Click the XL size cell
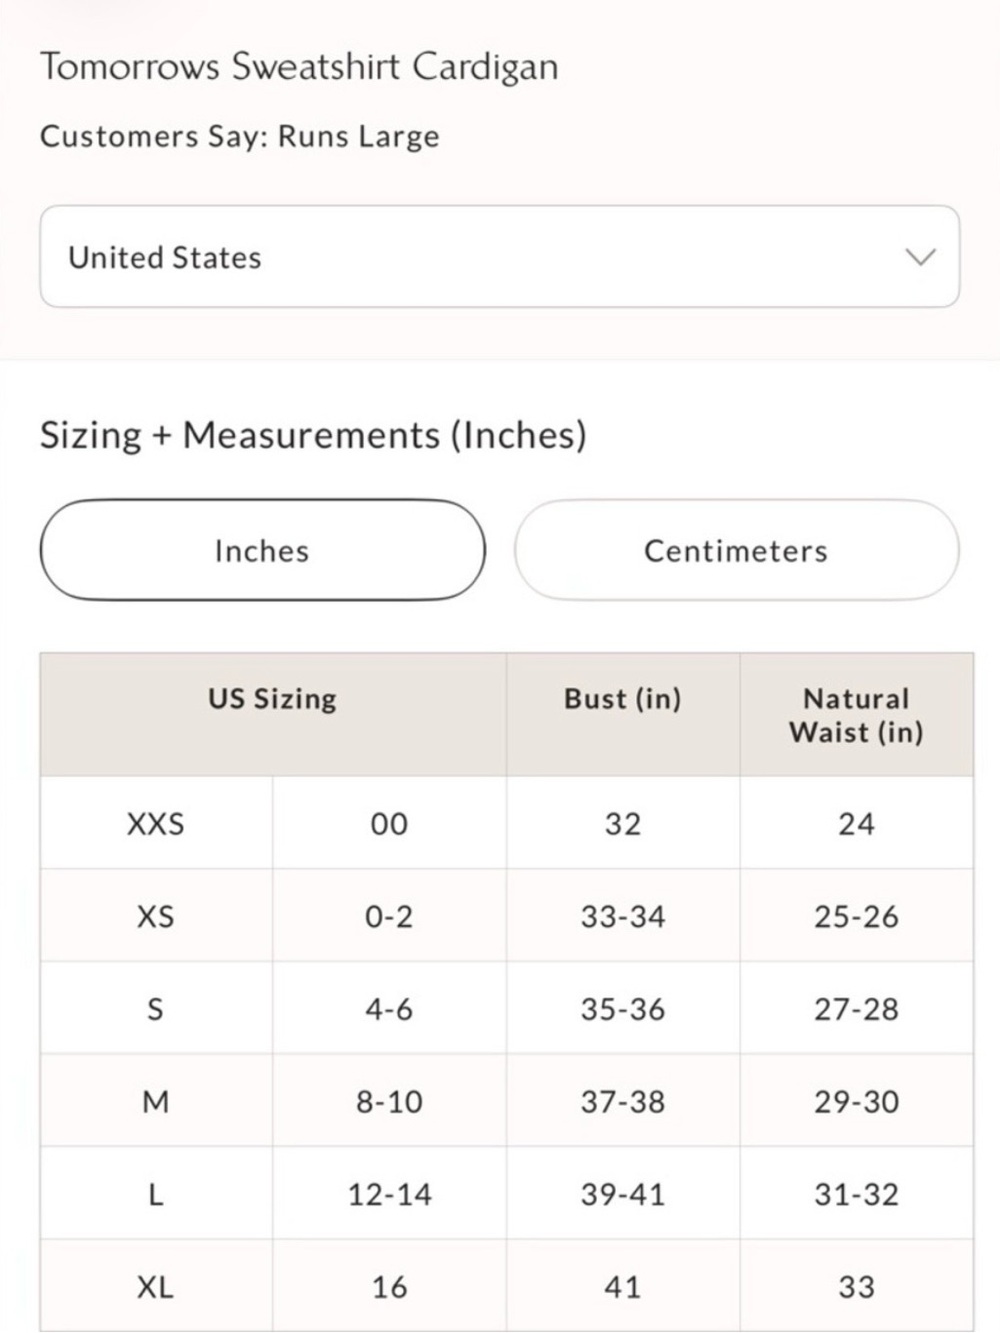1000x1333 pixels. coord(156,1286)
